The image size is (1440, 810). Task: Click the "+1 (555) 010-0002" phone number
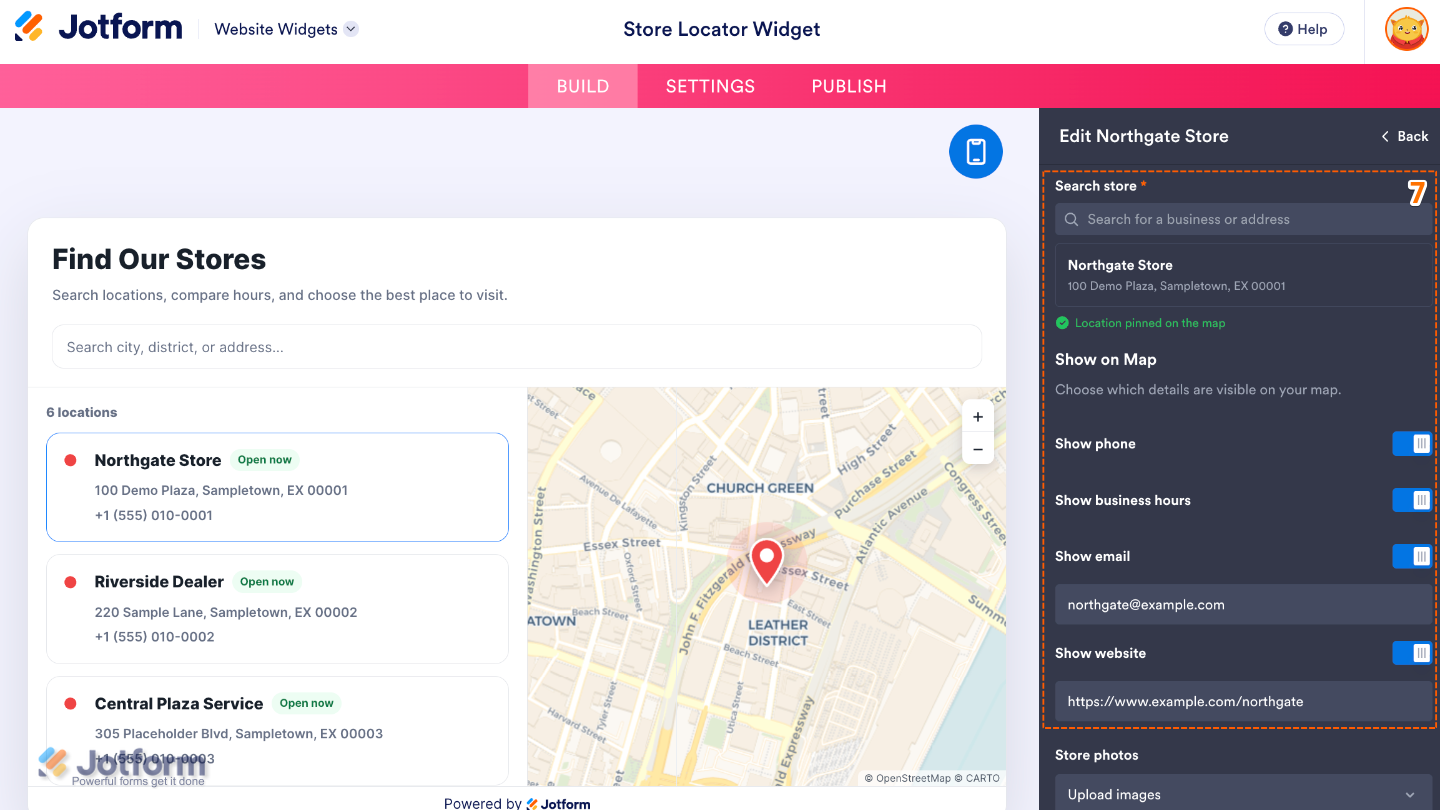[x=155, y=636]
